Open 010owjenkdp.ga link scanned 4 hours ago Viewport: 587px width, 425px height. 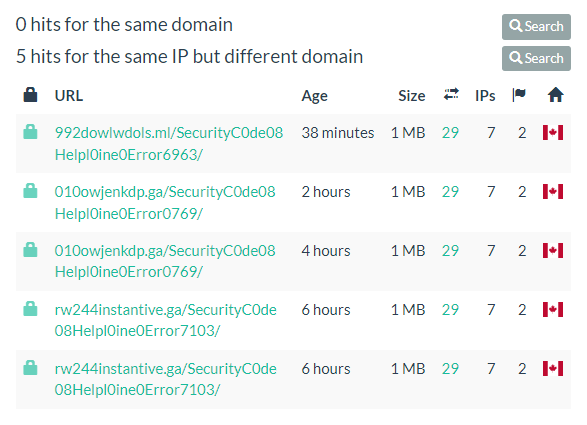tap(165, 261)
